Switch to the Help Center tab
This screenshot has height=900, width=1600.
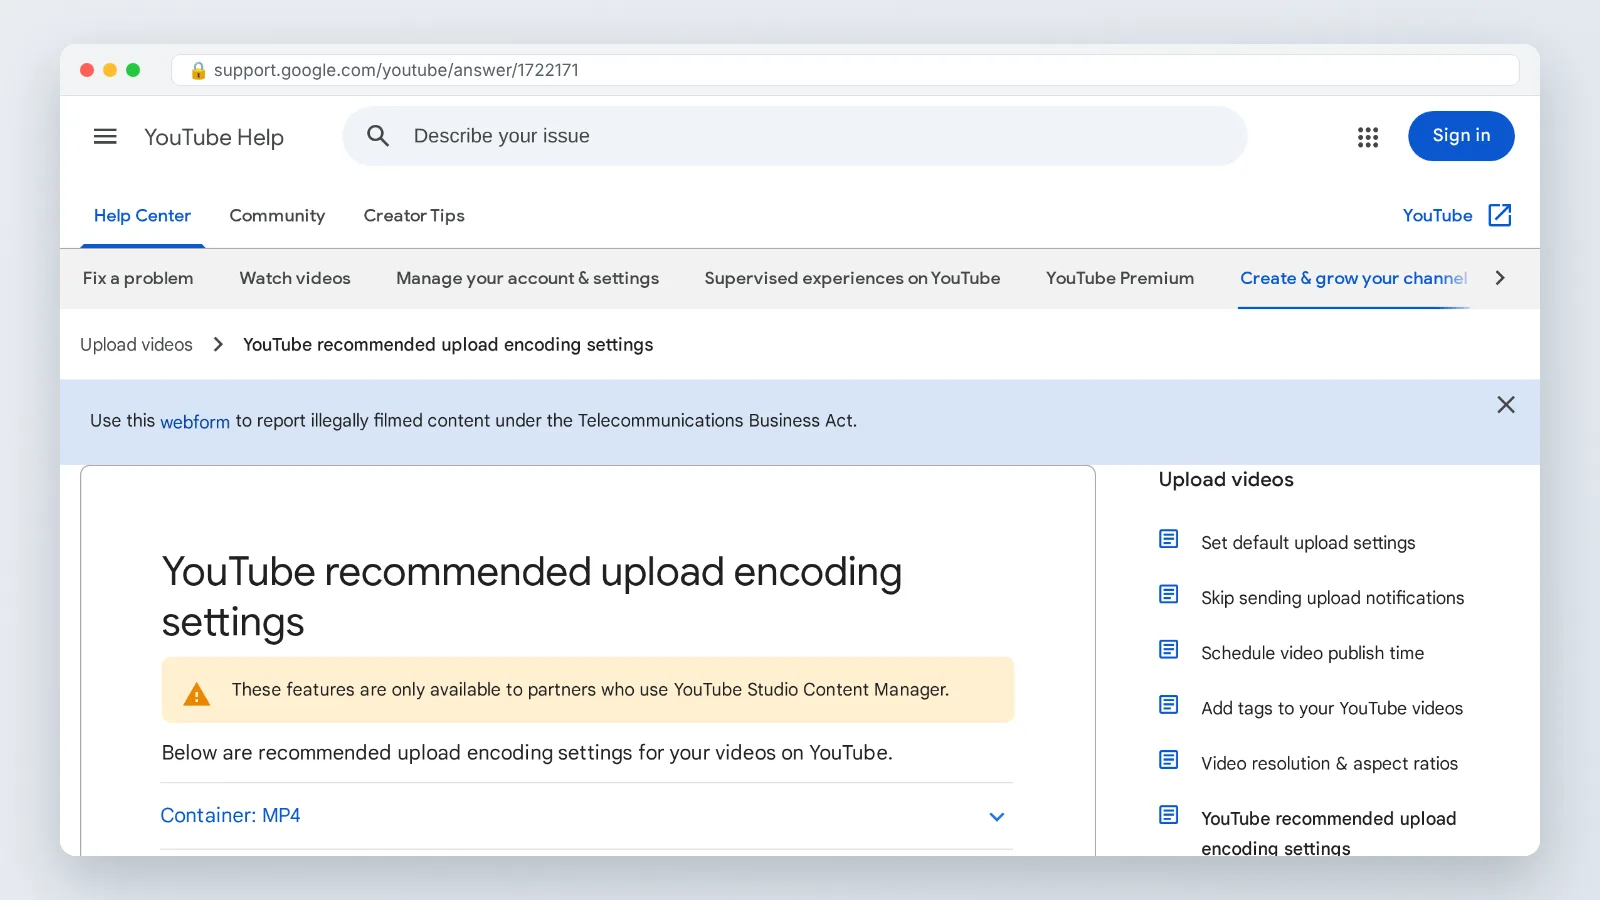[x=142, y=215]
